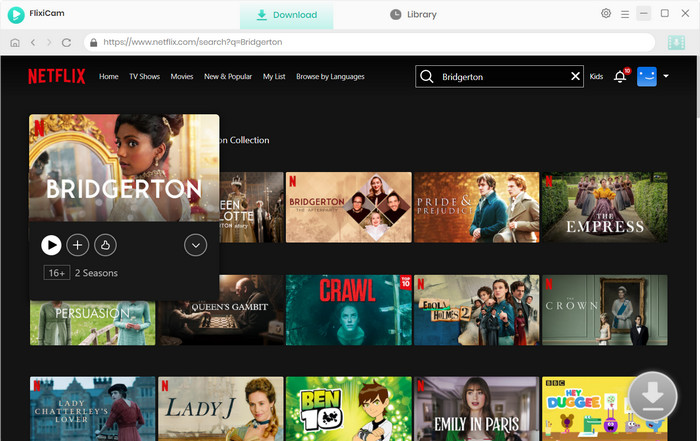Click the Netflix search input field
The width and height of the screenshot is (700, 441).
pos(502,77)
